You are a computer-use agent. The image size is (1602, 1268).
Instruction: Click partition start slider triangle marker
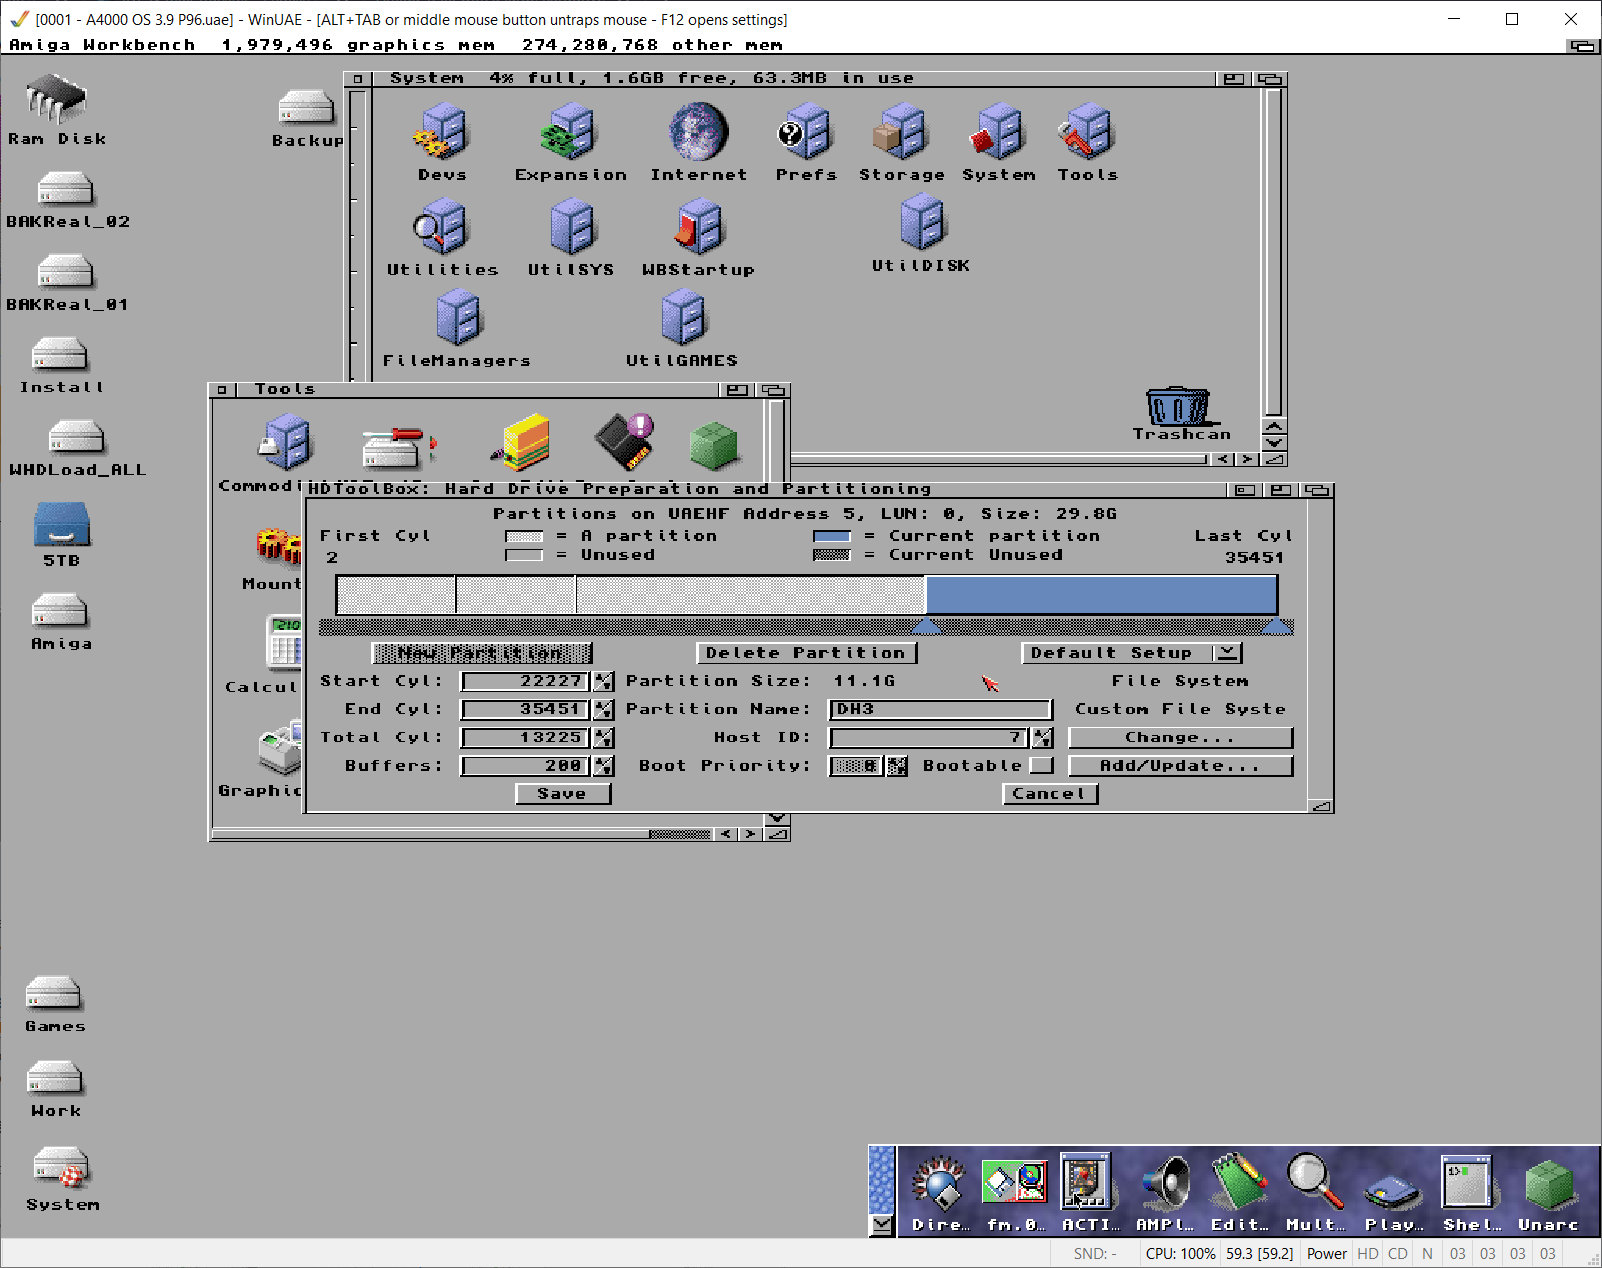926,626
